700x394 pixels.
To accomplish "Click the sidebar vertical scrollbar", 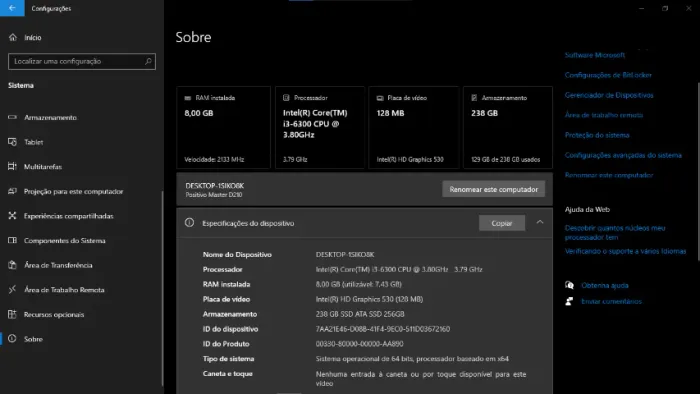I will [162, 288].
